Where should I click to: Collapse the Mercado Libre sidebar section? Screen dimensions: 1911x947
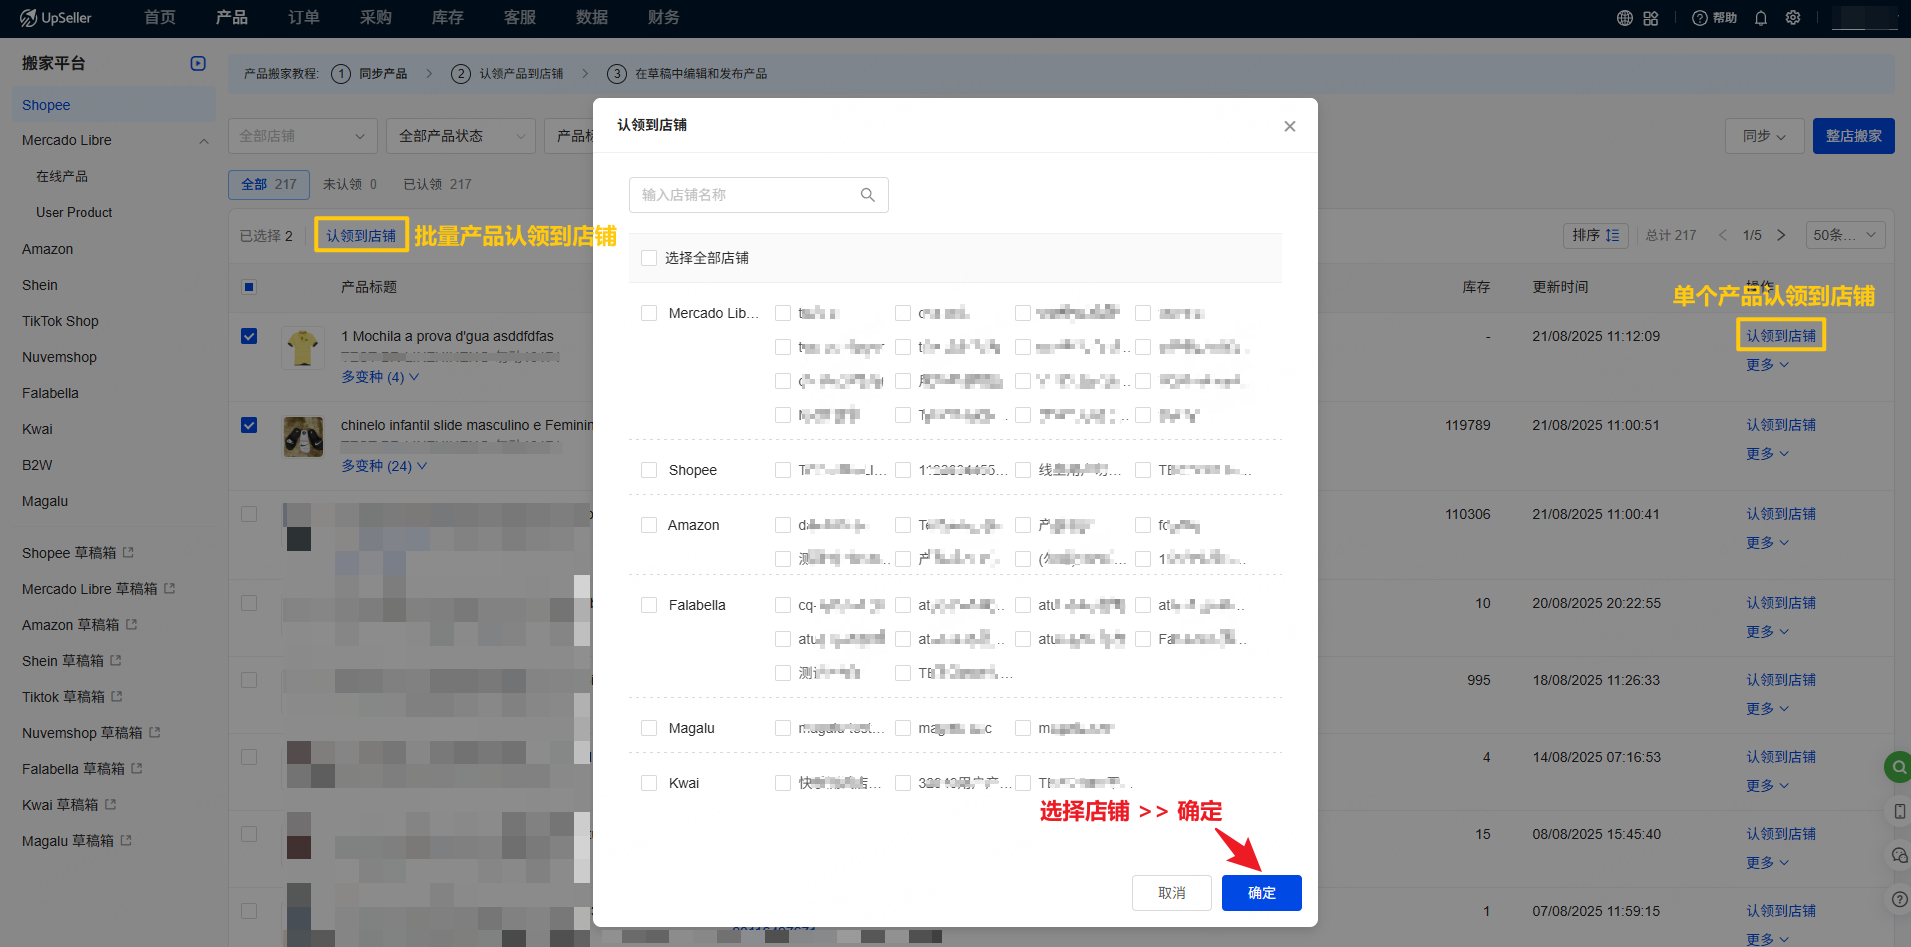tap(204, 141)
